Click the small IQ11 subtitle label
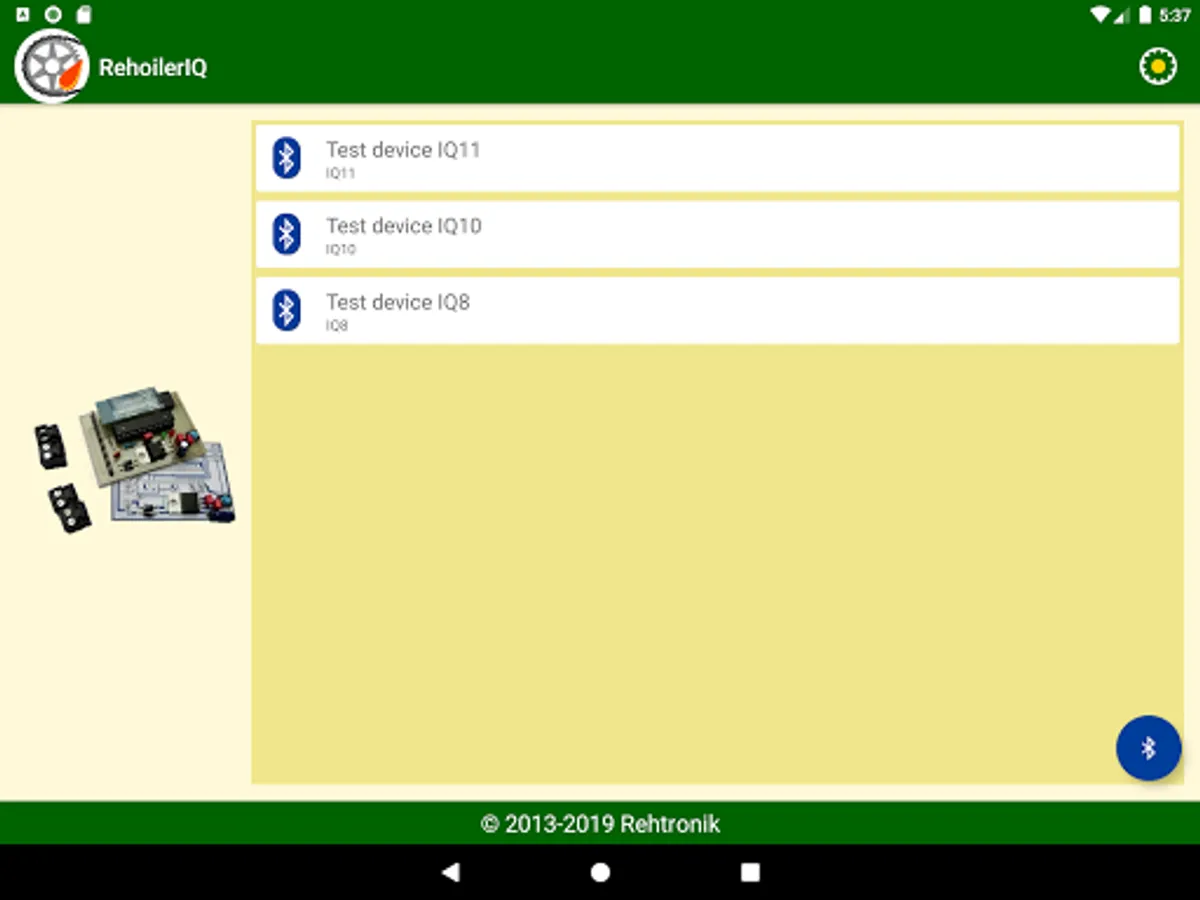 pyautogui.click(x=340, y=174)
